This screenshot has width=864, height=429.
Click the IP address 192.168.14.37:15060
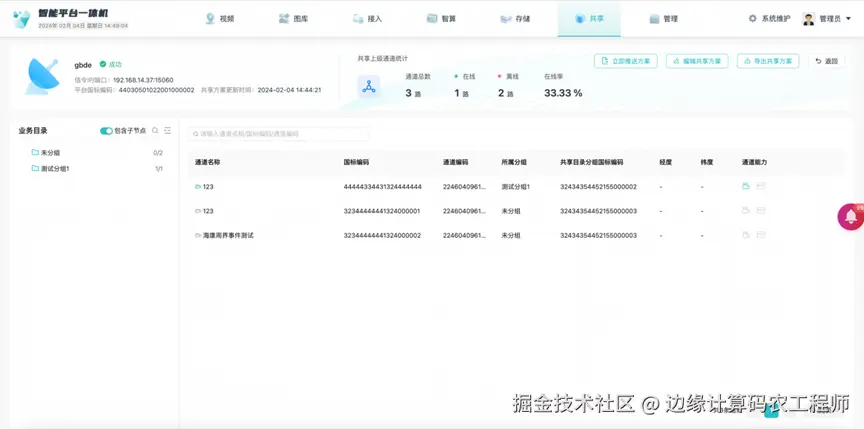pyautogui.click(x=143, y=80)
